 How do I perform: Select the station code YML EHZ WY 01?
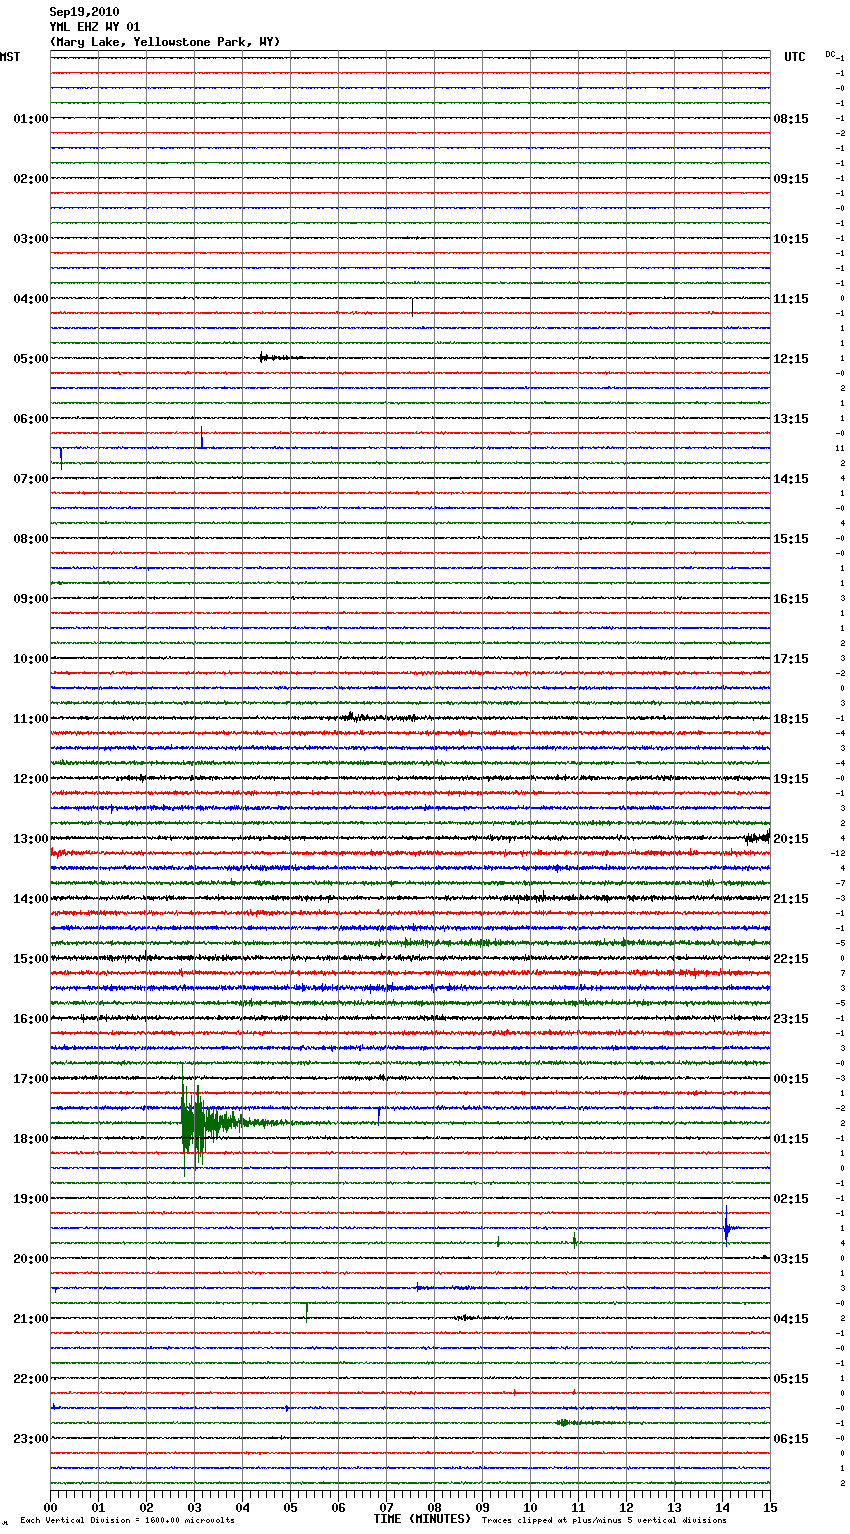click(95, 27)
